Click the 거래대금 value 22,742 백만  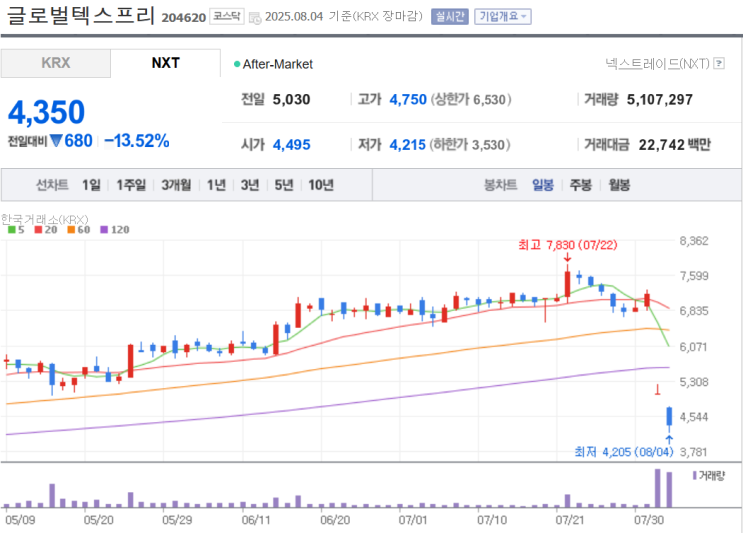(674, 145)
